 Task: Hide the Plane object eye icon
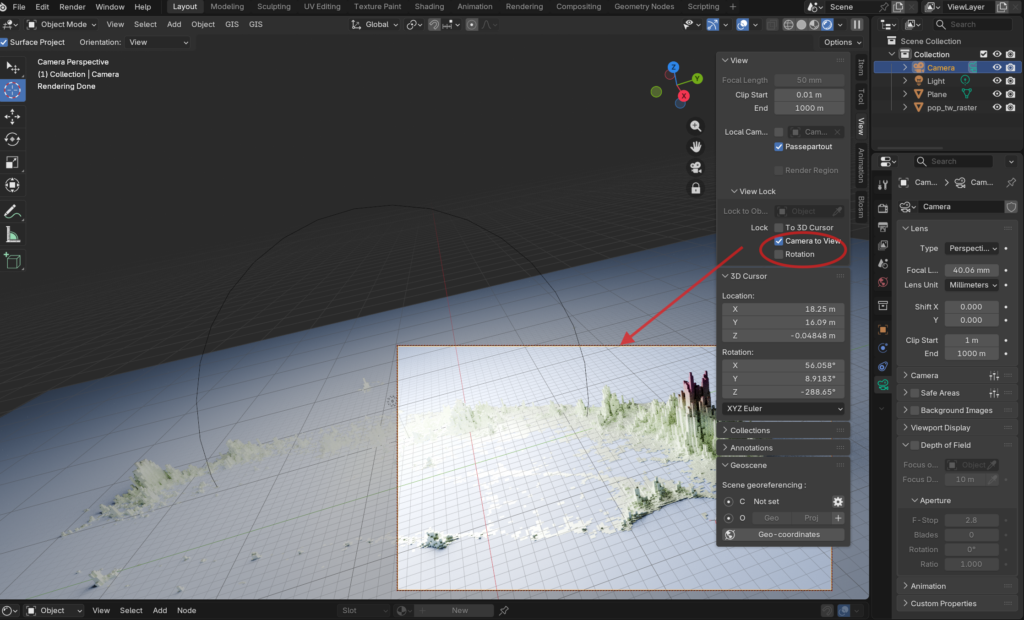click(x=997, y=94)
